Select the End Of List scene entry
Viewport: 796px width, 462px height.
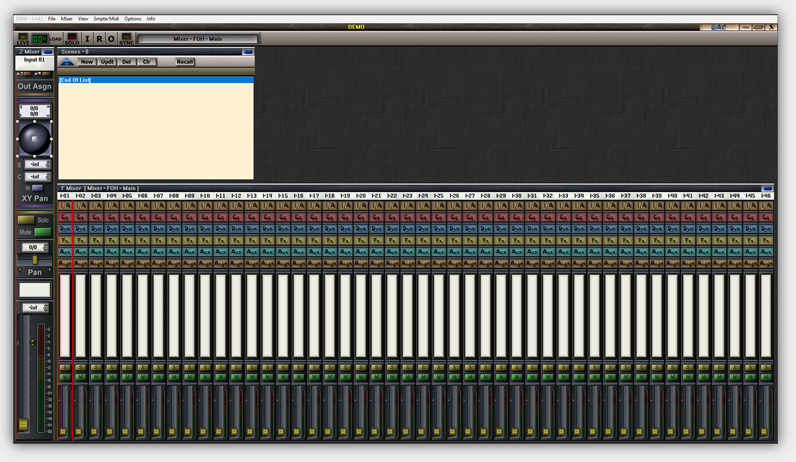75,80
